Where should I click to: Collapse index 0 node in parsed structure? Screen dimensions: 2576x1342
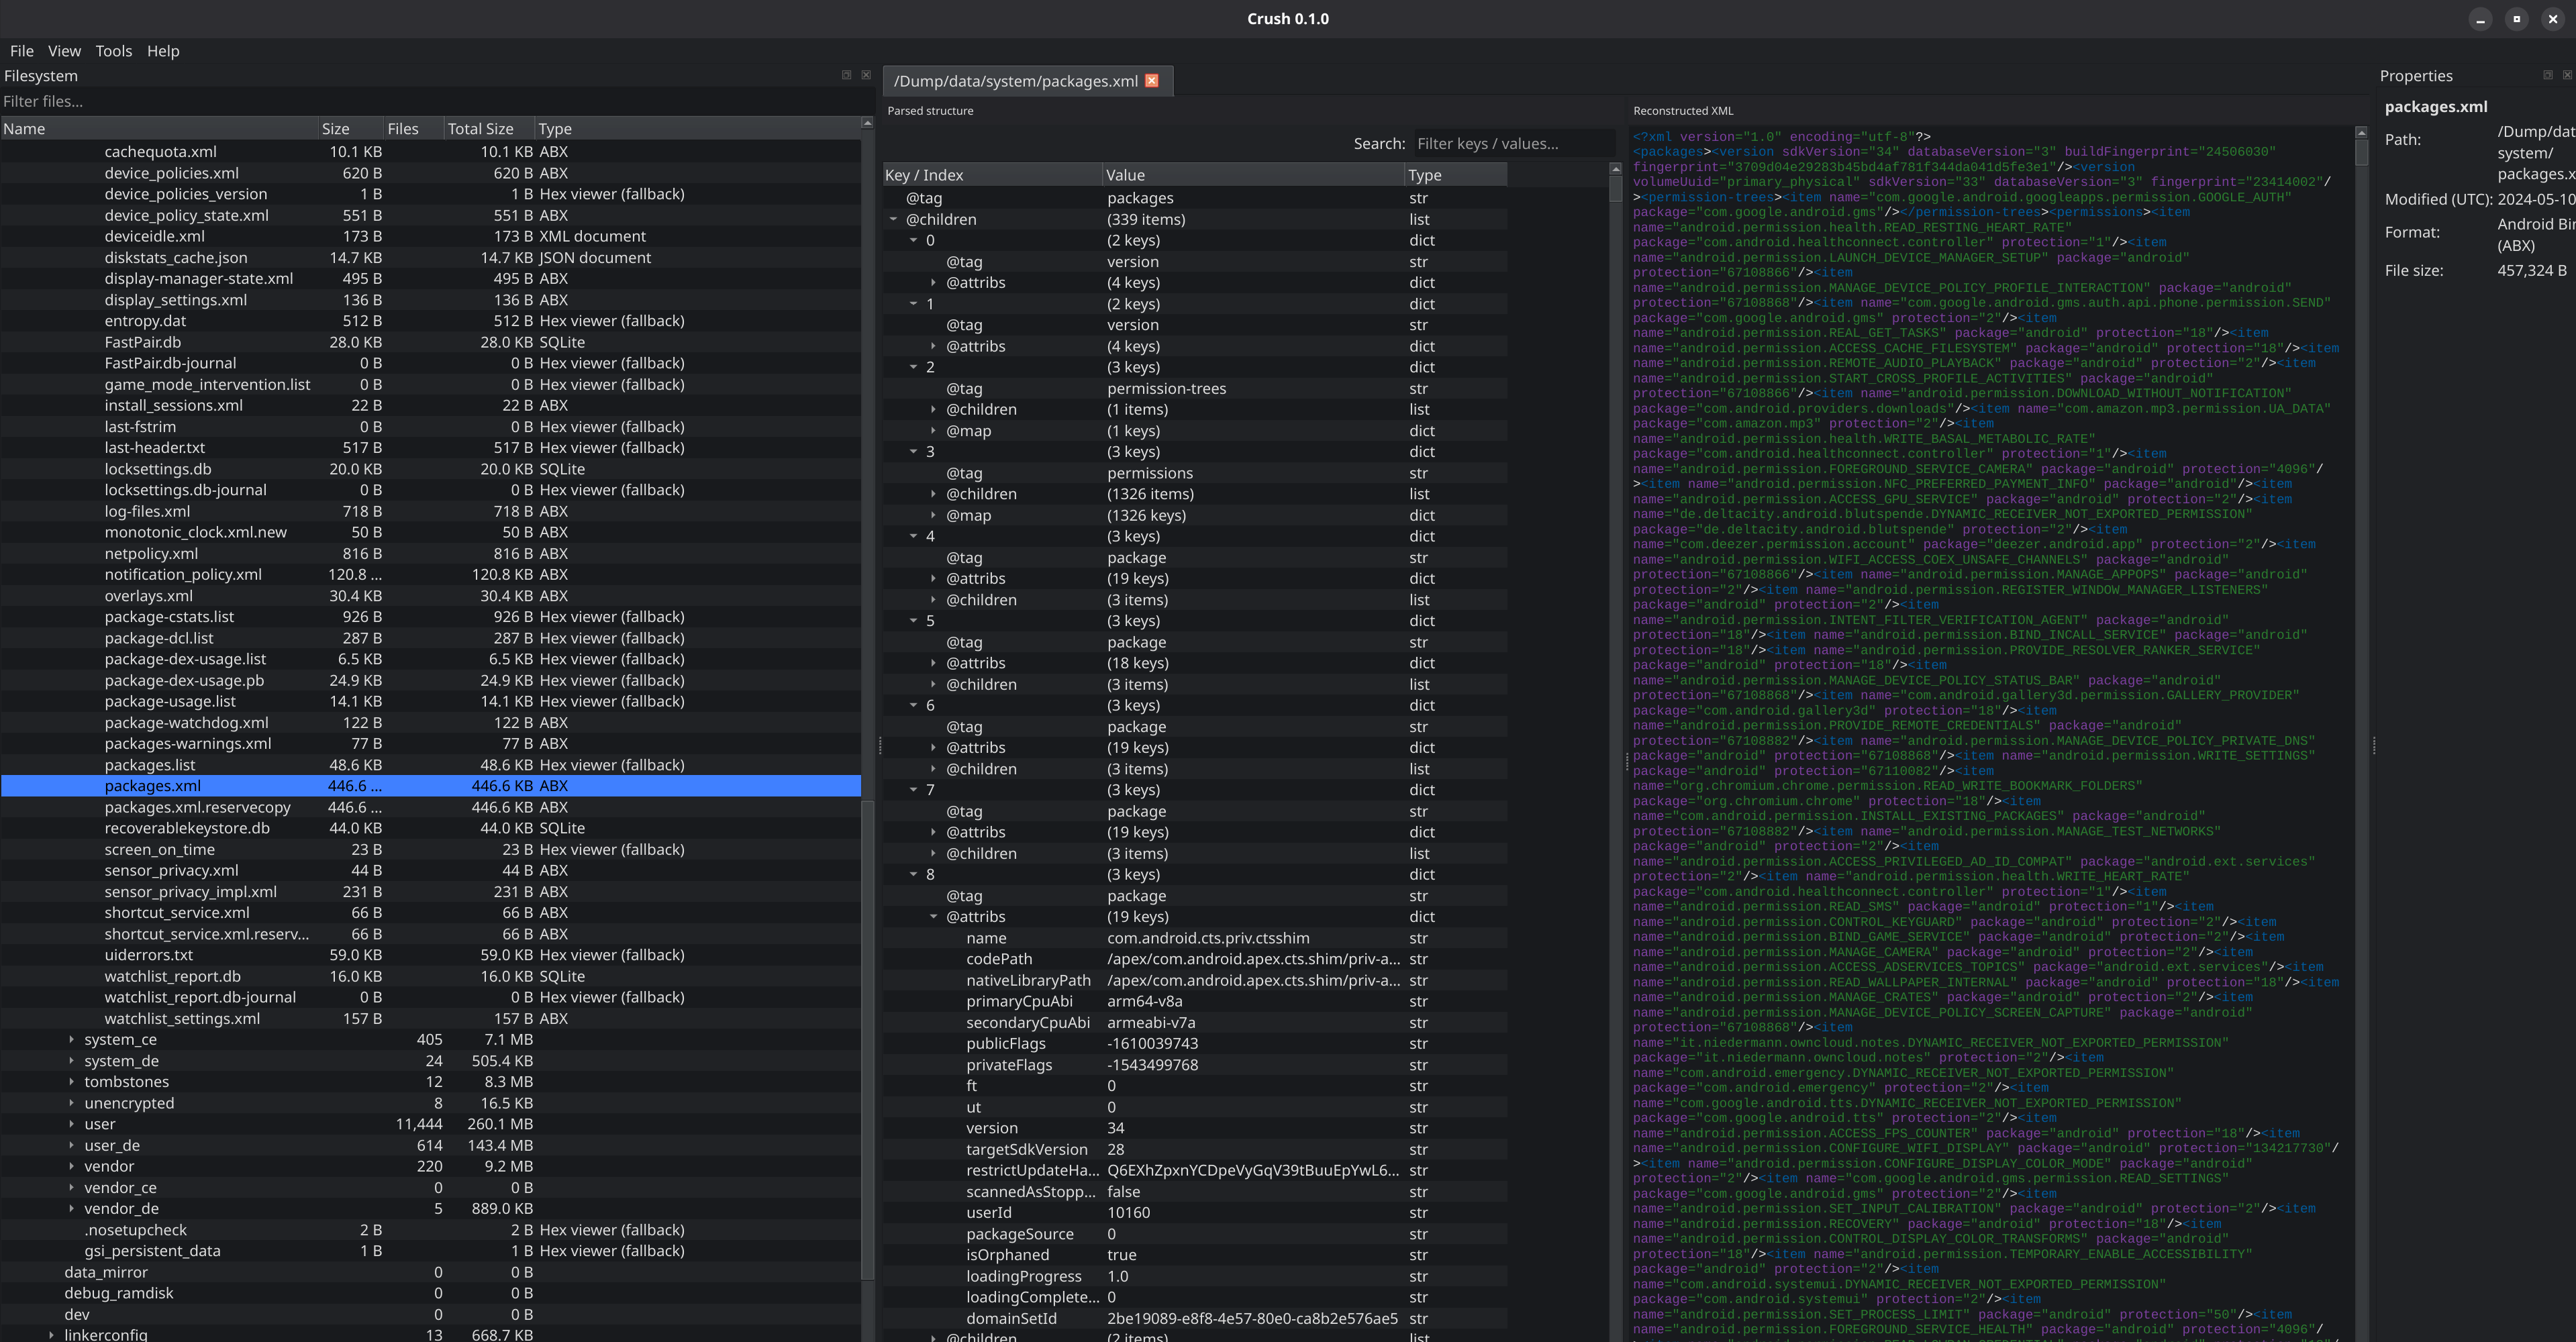point(913,240)
